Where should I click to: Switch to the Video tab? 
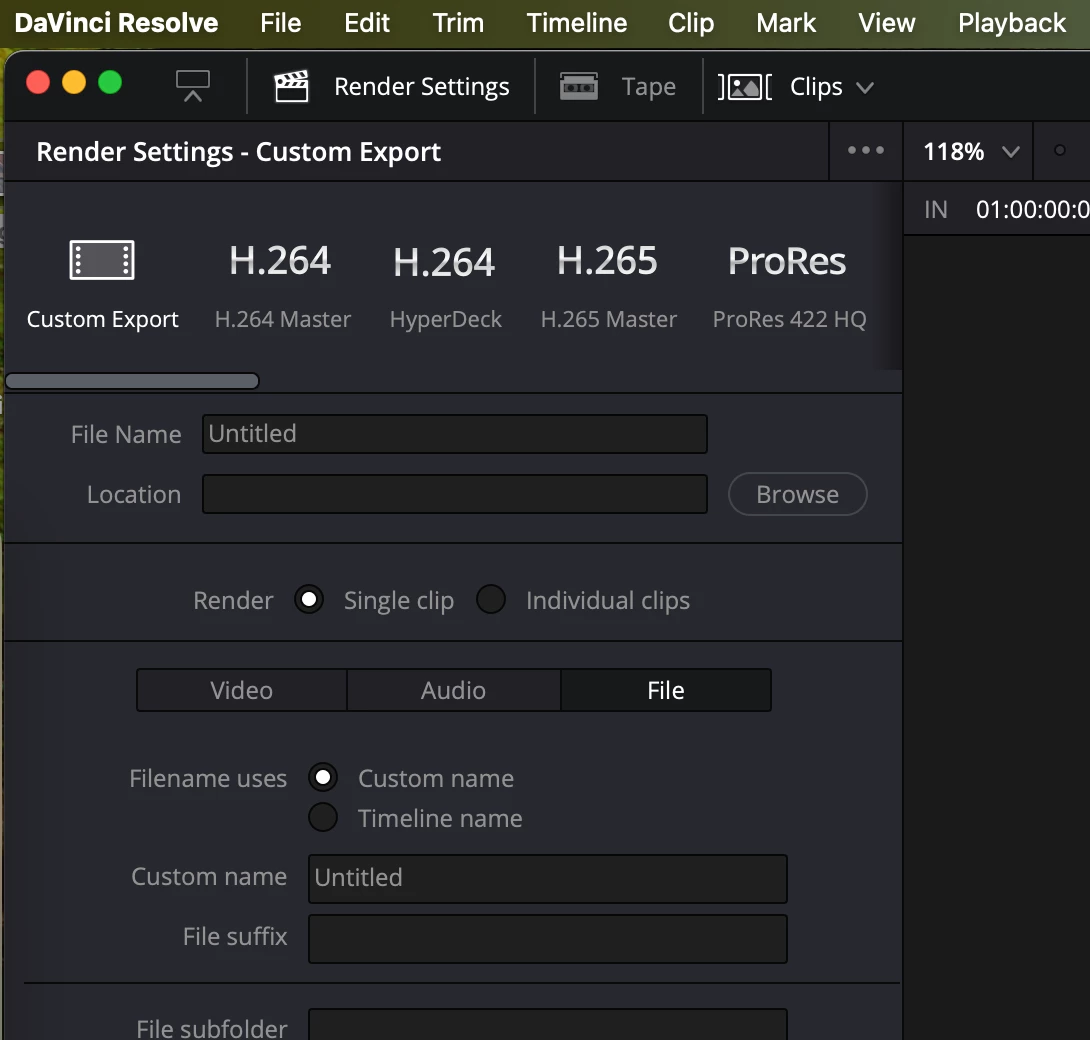click(241, 690)
